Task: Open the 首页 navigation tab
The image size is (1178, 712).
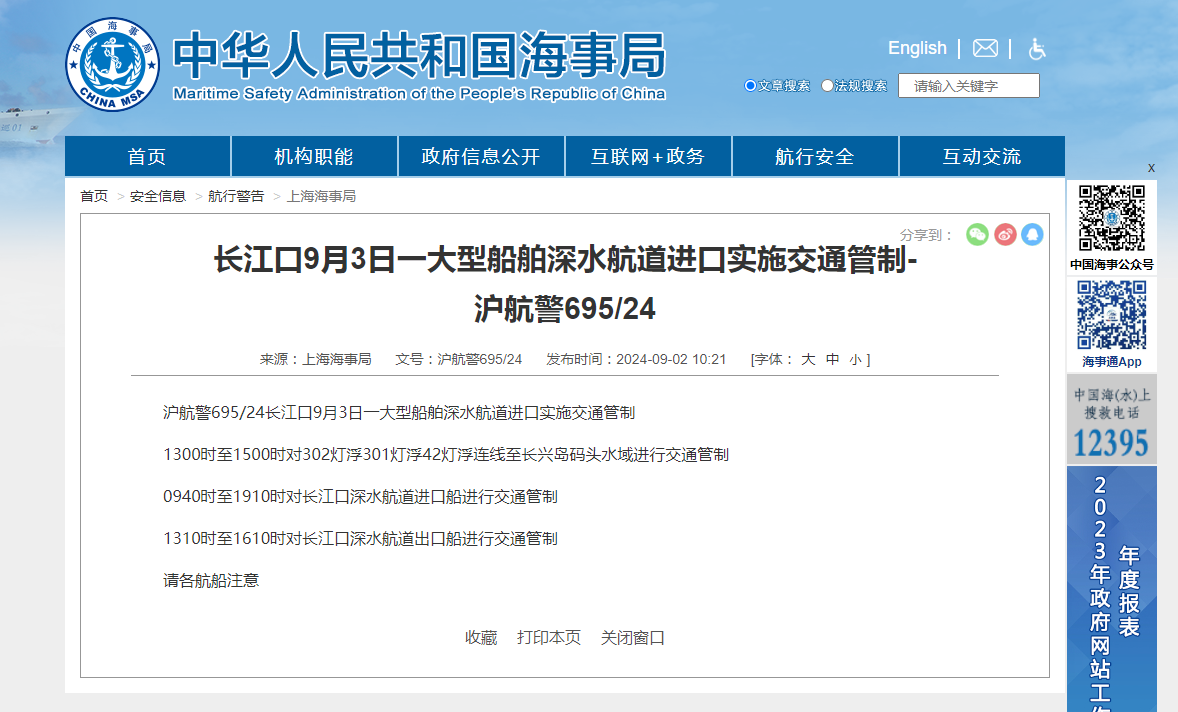Action: click(x=147, y=156)
